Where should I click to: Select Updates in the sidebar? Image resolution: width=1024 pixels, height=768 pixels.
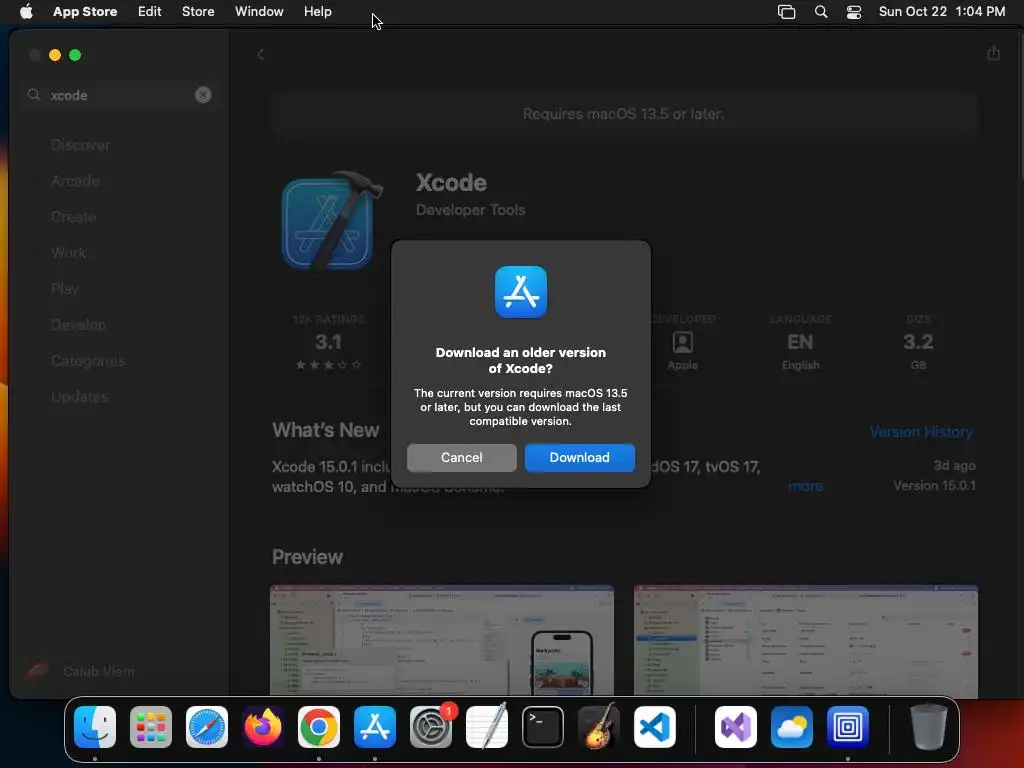click(x=80, y=396)
